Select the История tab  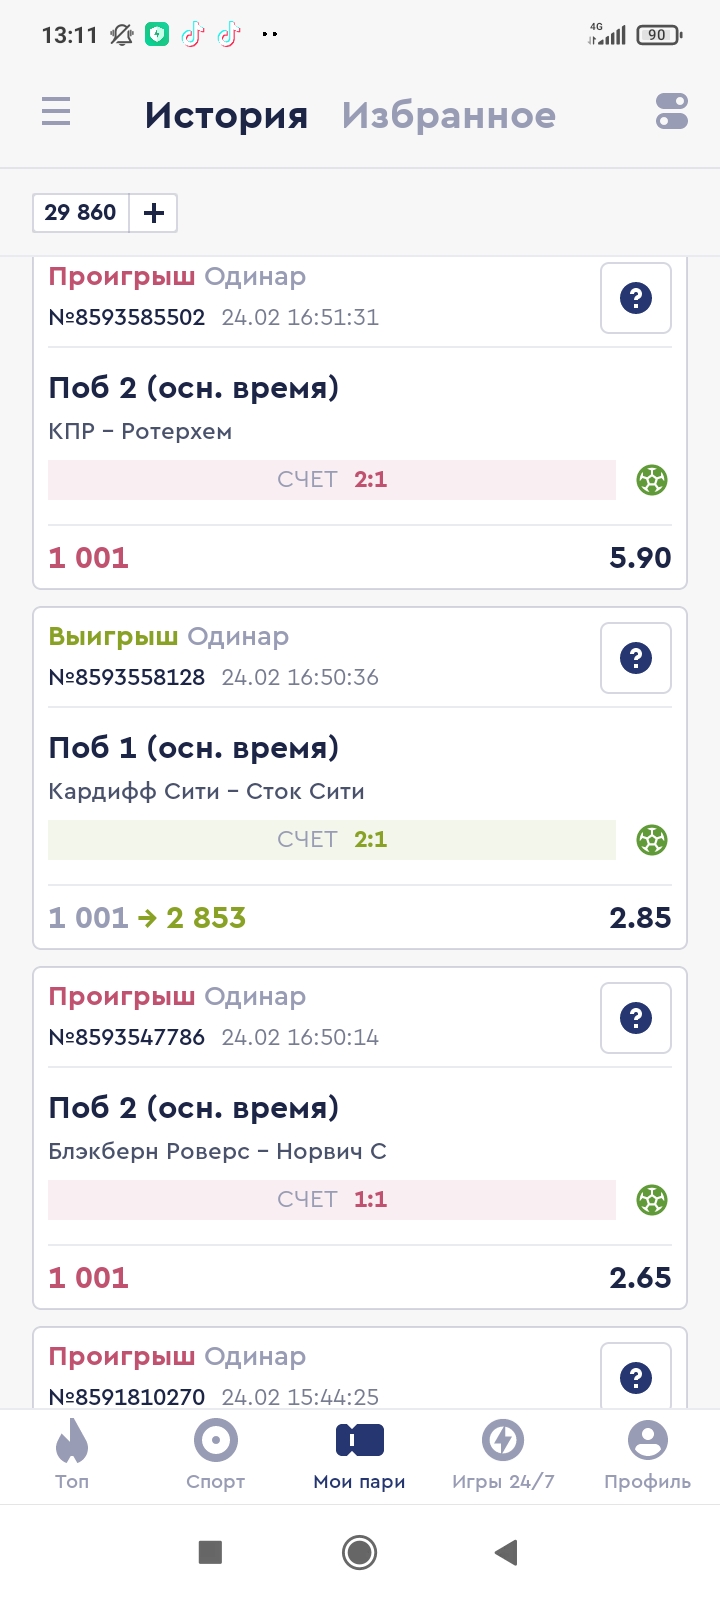point(226,115)
